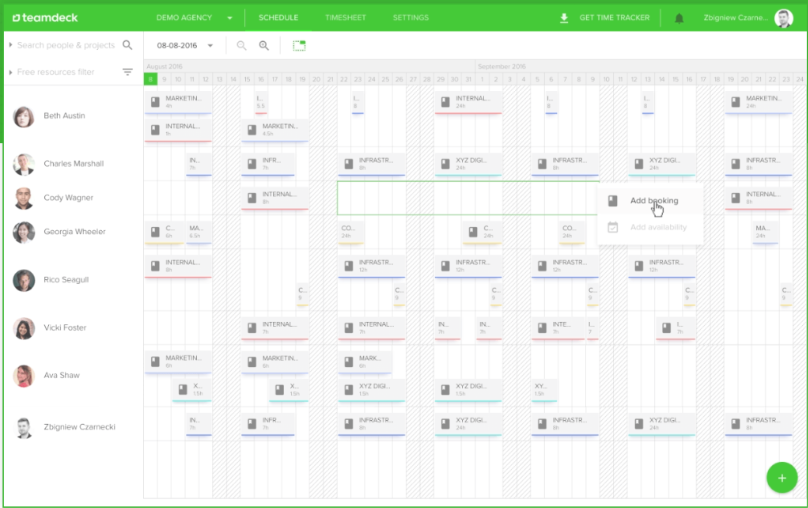
Task: Open Charles Marshall's first XYZ DIGI... booking
Action: (x=468, y=164)
